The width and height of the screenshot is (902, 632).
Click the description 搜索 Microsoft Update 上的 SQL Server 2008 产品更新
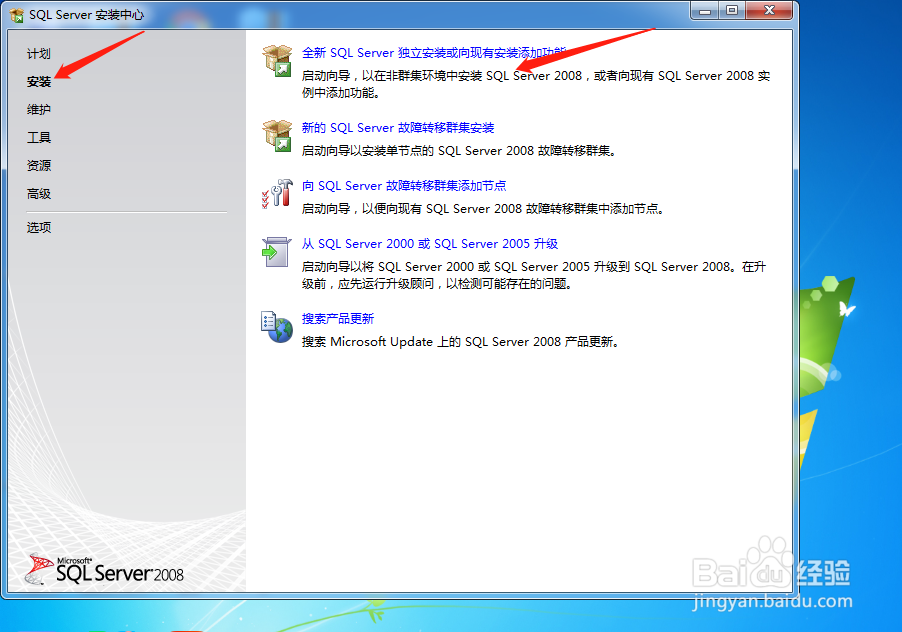point(461,342)
